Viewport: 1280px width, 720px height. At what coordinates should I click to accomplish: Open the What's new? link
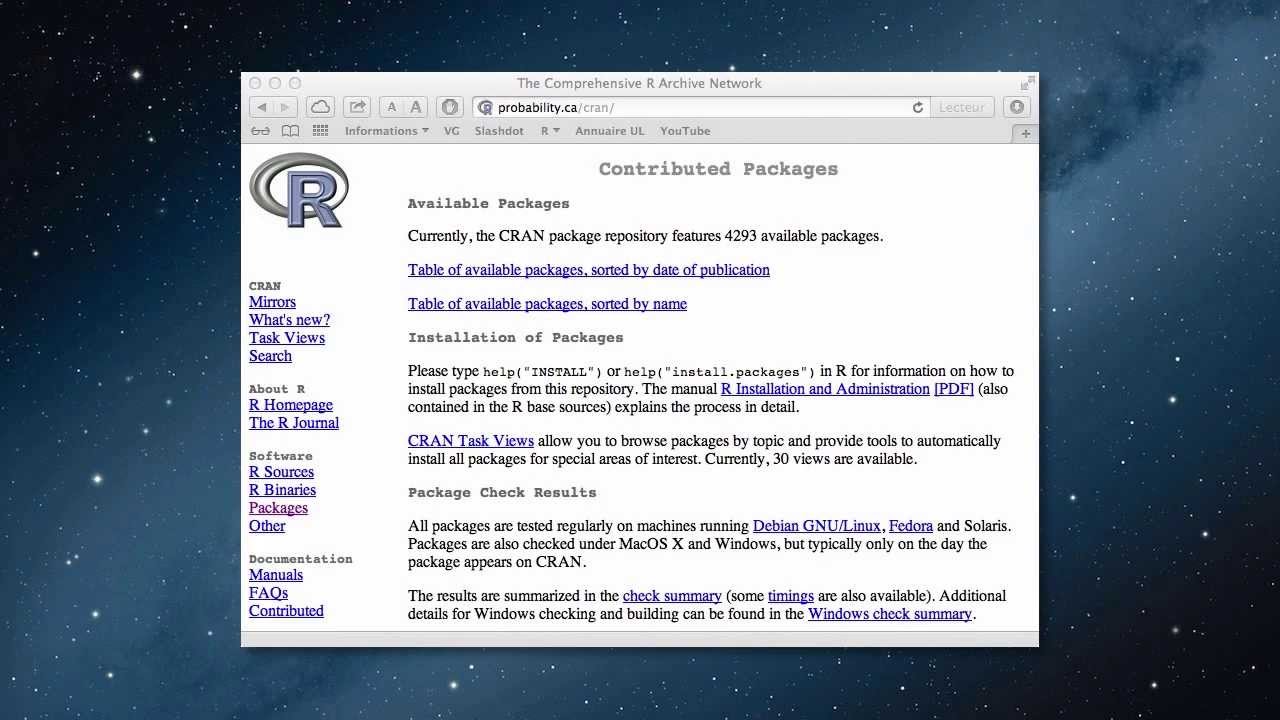coord(289,320)
